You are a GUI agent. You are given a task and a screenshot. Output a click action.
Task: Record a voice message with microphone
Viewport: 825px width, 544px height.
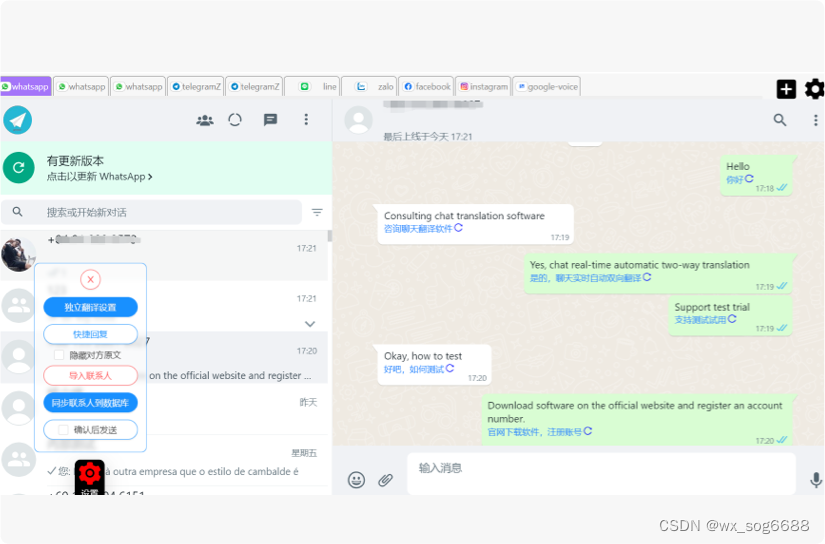816,480
